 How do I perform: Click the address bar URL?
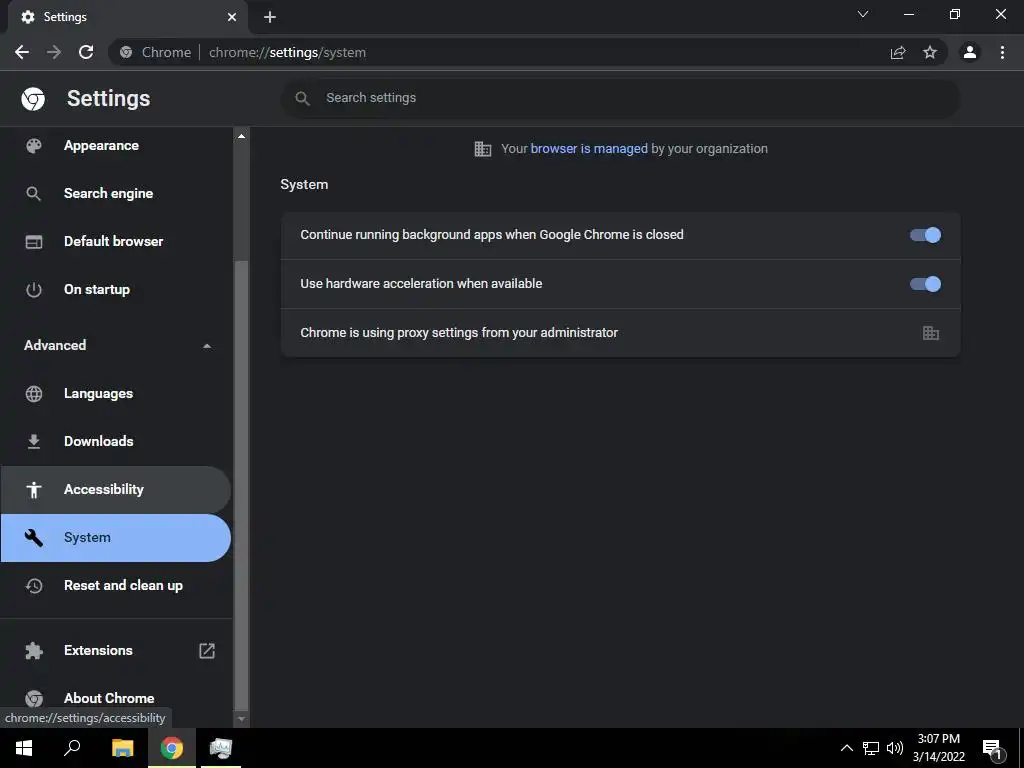(x=287, y=52)
